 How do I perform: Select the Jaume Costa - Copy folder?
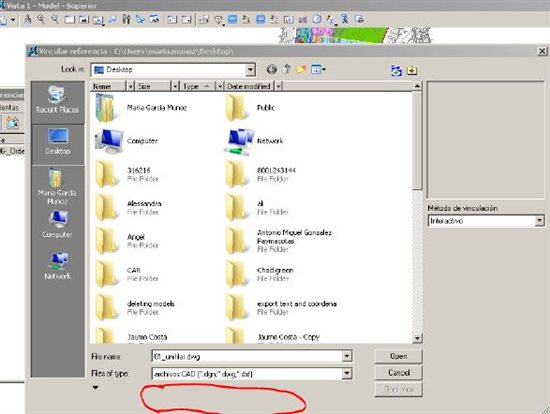(x=273, y=336)
